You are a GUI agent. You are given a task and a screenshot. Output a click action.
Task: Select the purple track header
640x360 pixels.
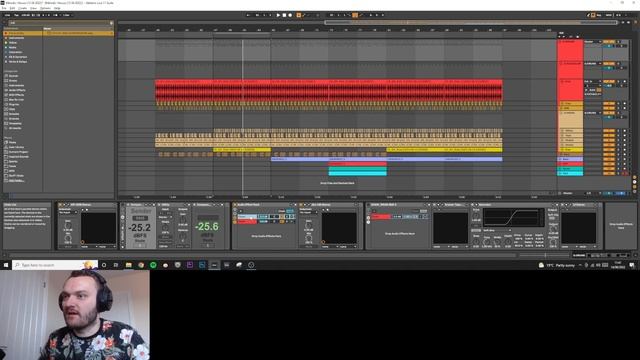[570, 159]
